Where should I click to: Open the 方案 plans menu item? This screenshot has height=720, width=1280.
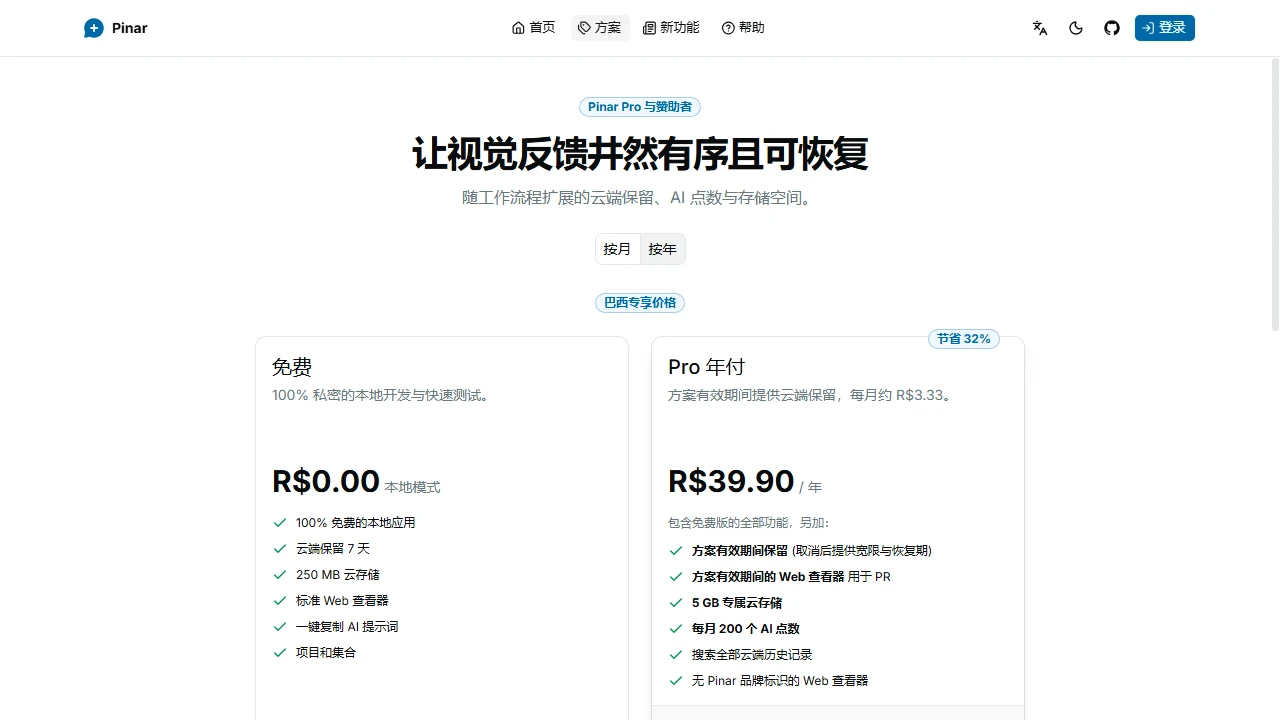click(x=600, y=28)
